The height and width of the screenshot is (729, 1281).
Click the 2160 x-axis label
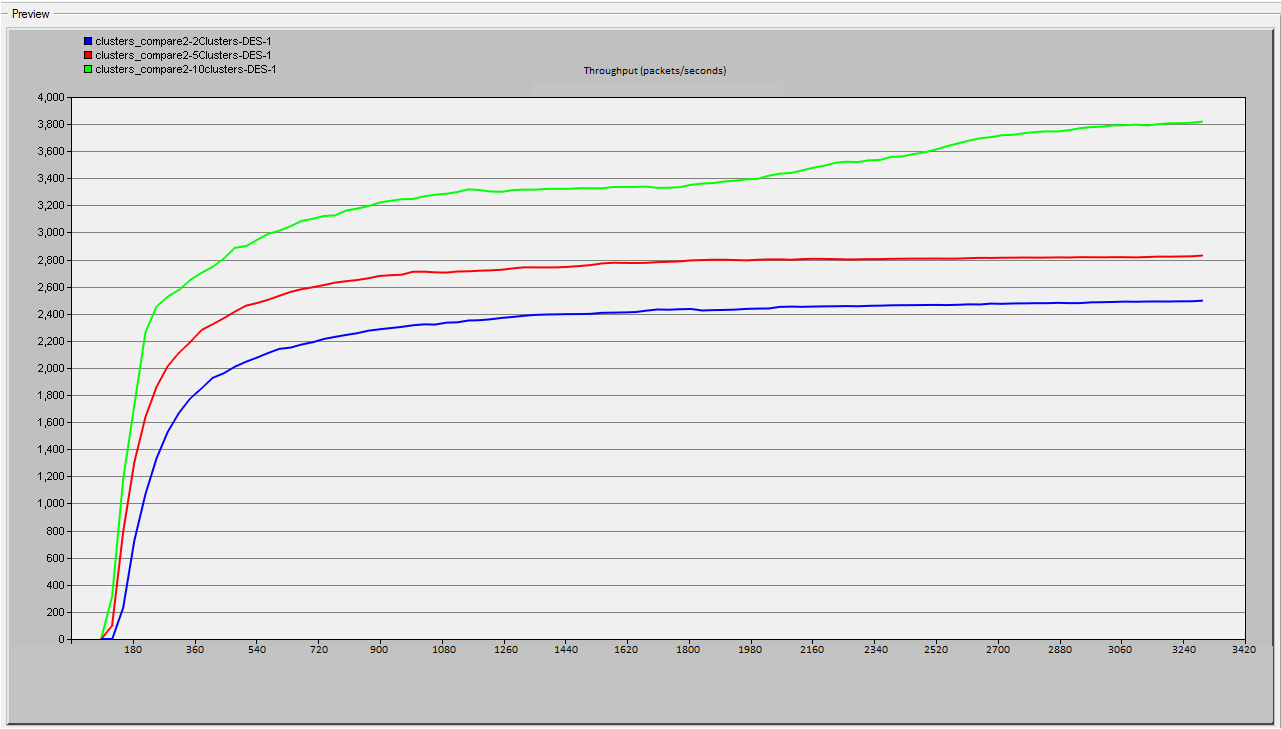(813, 650)
